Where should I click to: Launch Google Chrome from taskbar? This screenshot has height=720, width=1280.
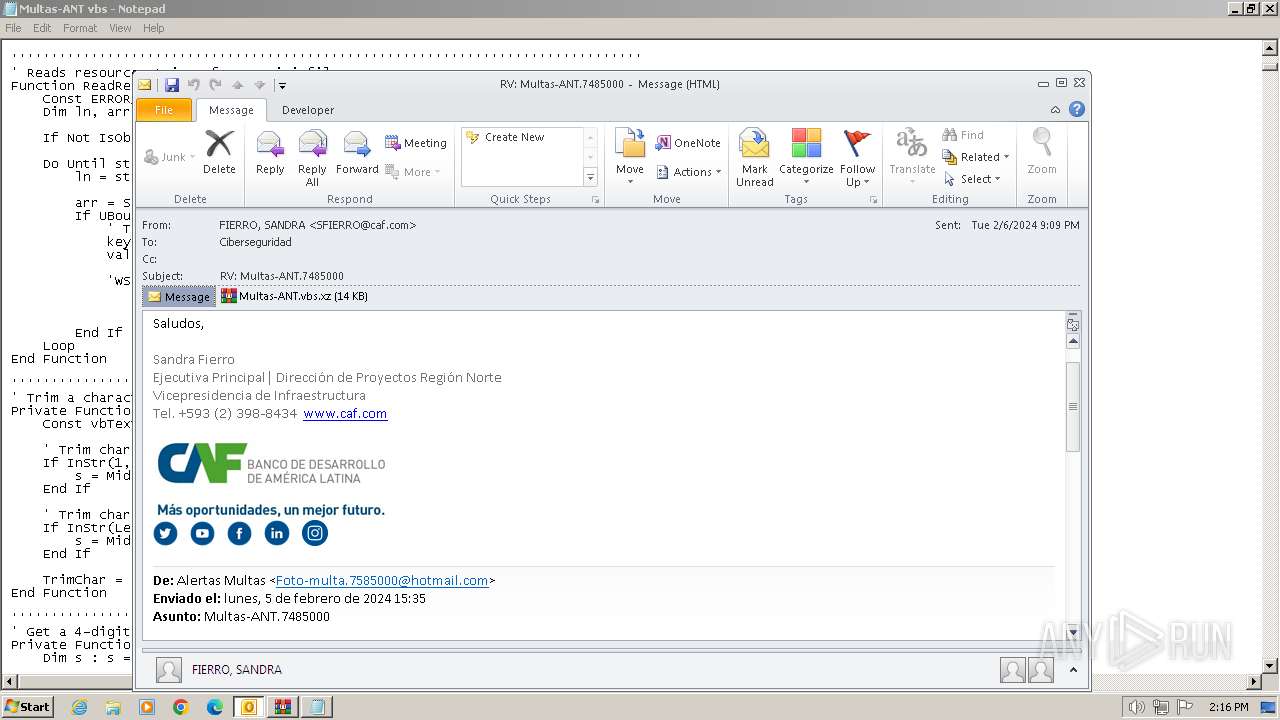180,707
